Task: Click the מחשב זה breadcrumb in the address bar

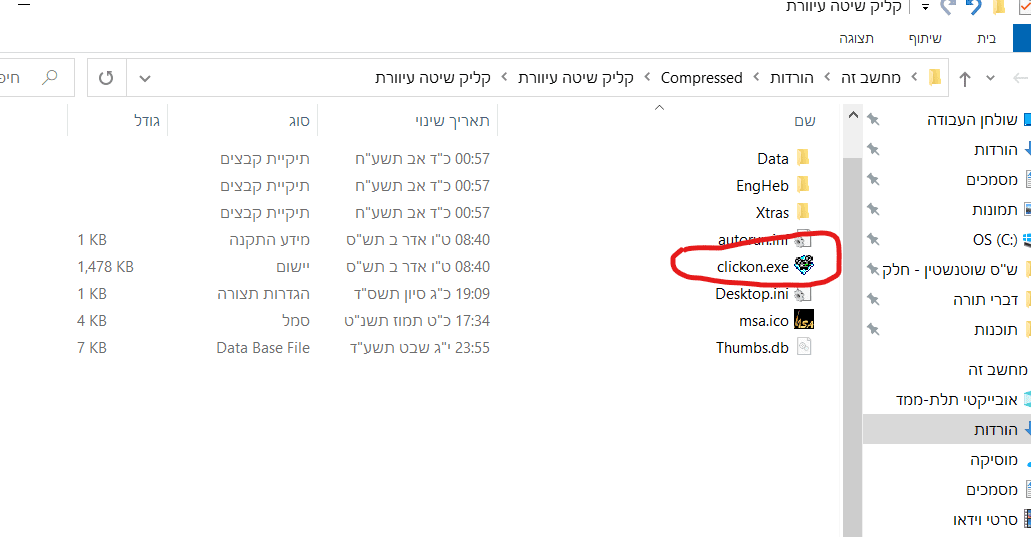Action: point(871,78)
